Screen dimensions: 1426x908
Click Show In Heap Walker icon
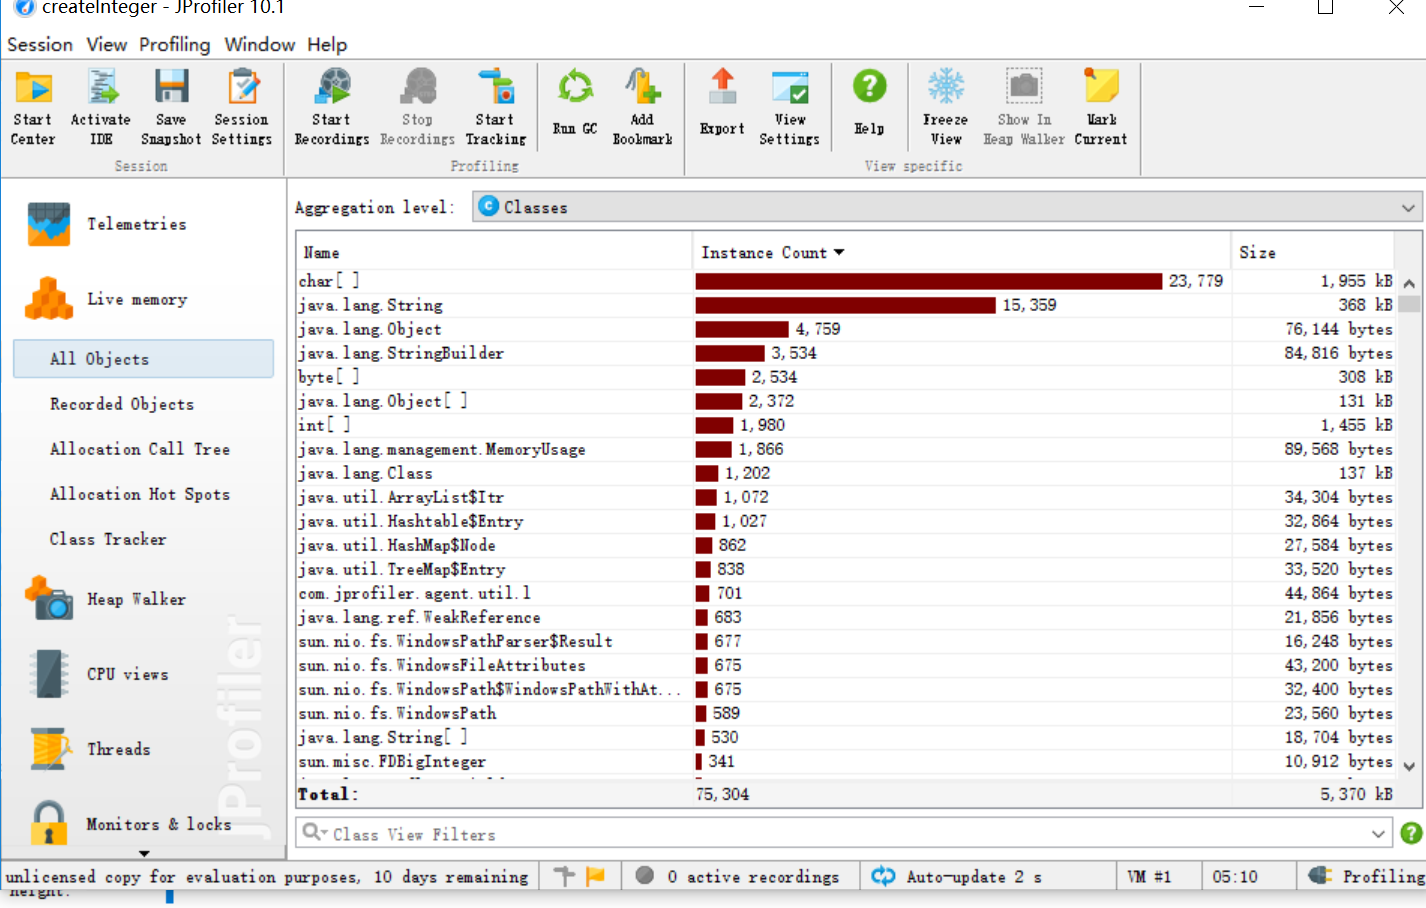[x=1024, y=108]
